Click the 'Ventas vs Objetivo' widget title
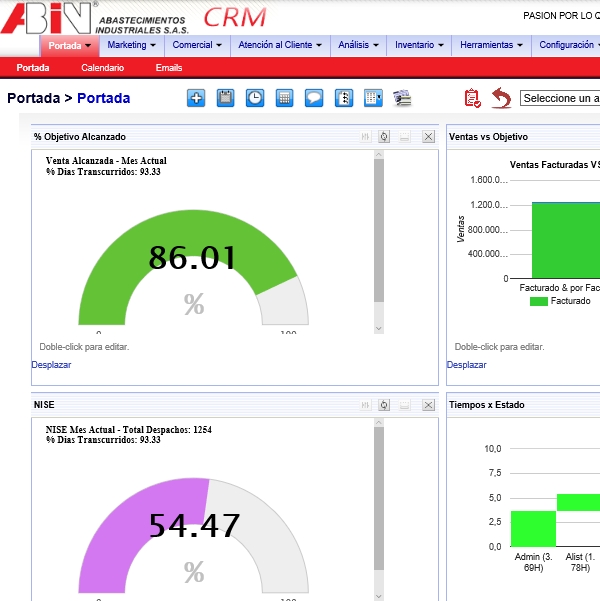The width and height of the screenshot is (600, 601). click(x=488, y=137)
